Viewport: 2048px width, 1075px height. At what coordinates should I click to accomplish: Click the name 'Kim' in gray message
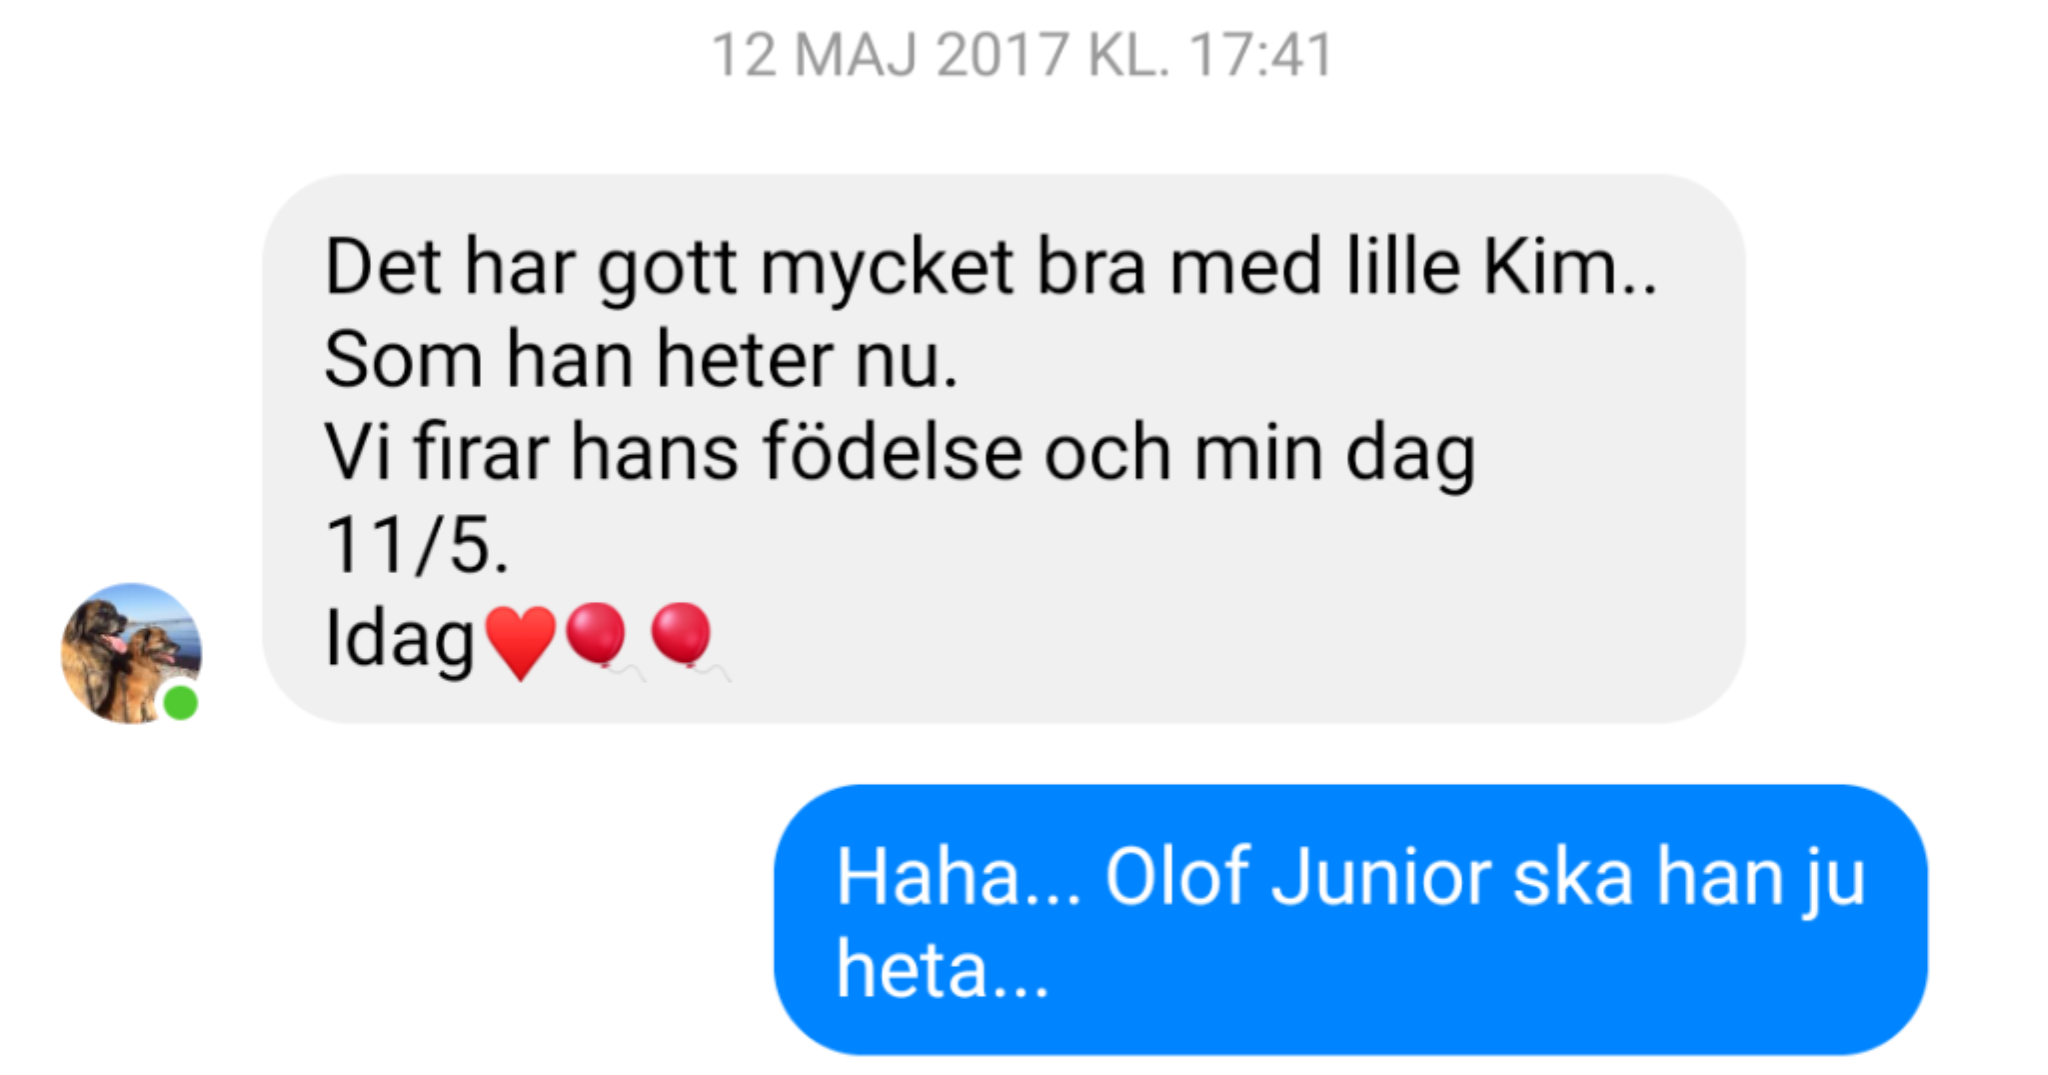(1552, 267)
